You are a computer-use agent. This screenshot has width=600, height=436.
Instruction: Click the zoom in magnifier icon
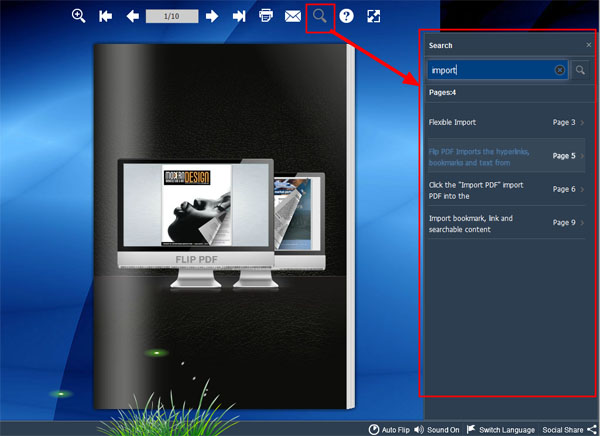tap(78, 16)
